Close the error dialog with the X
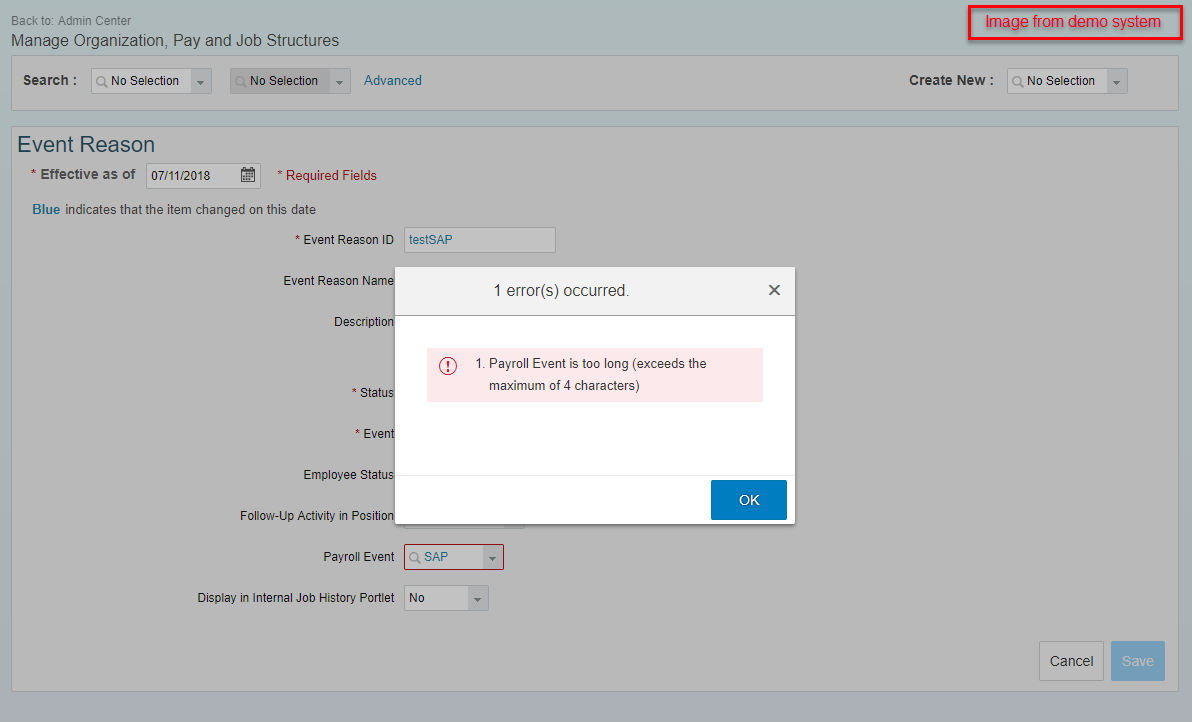 tap(774, 290)
